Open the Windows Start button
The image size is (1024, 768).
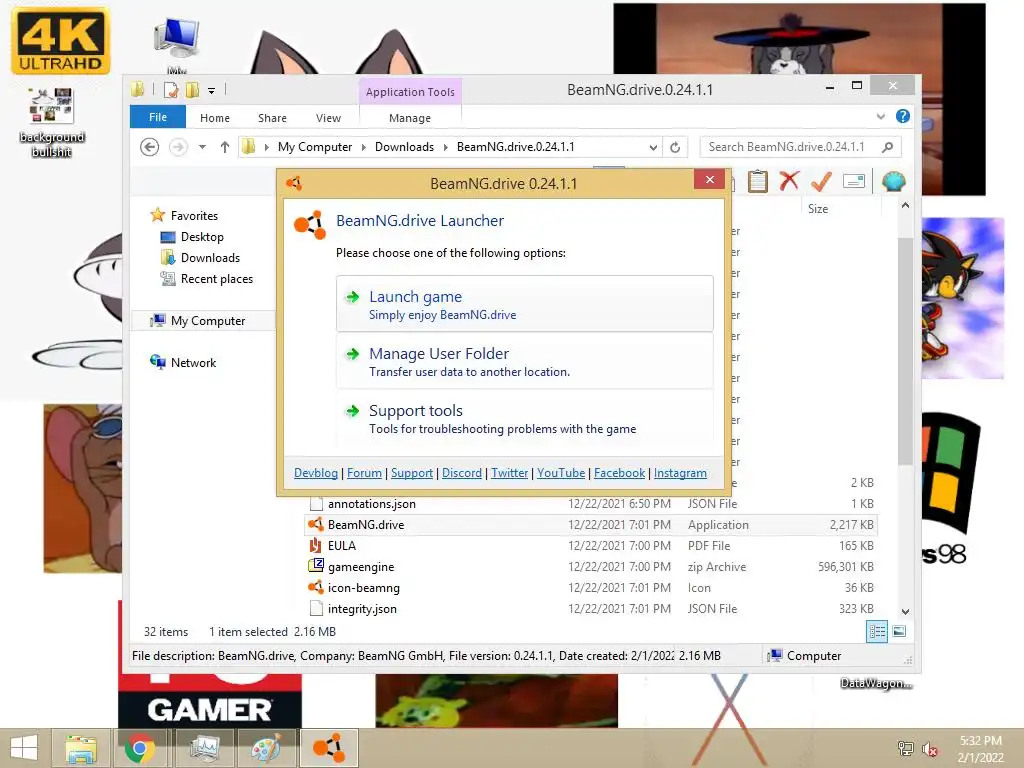click(24, 748)
